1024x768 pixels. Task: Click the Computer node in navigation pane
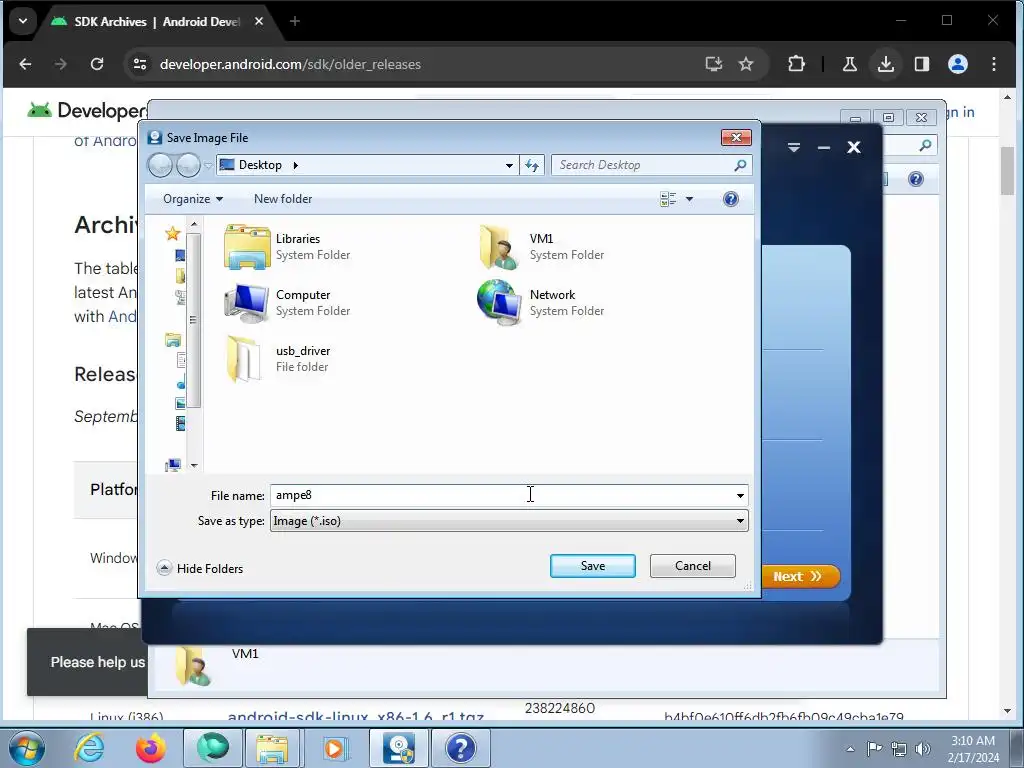(173, 465)
